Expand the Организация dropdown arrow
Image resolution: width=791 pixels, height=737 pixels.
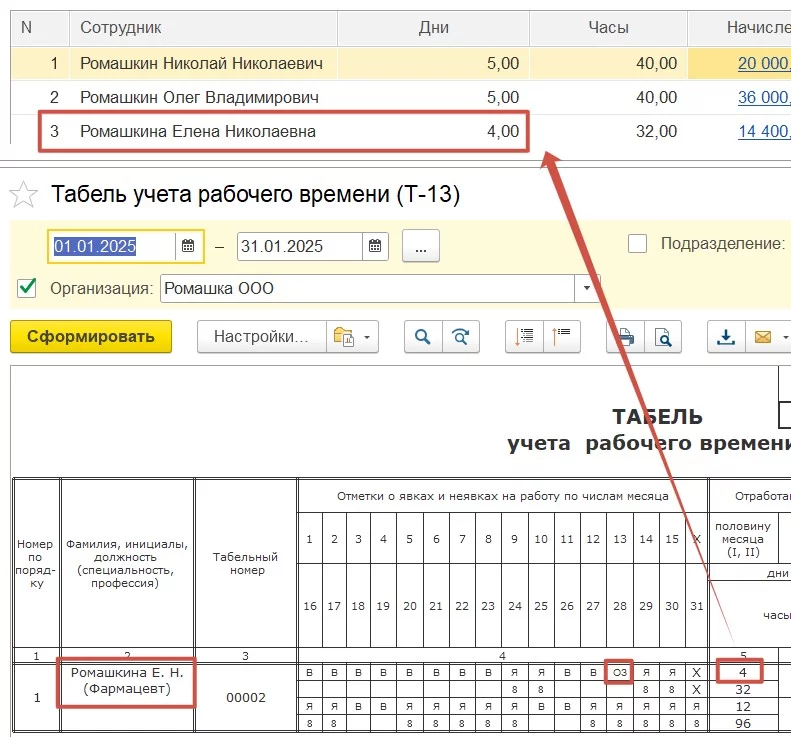coord(587,289)
